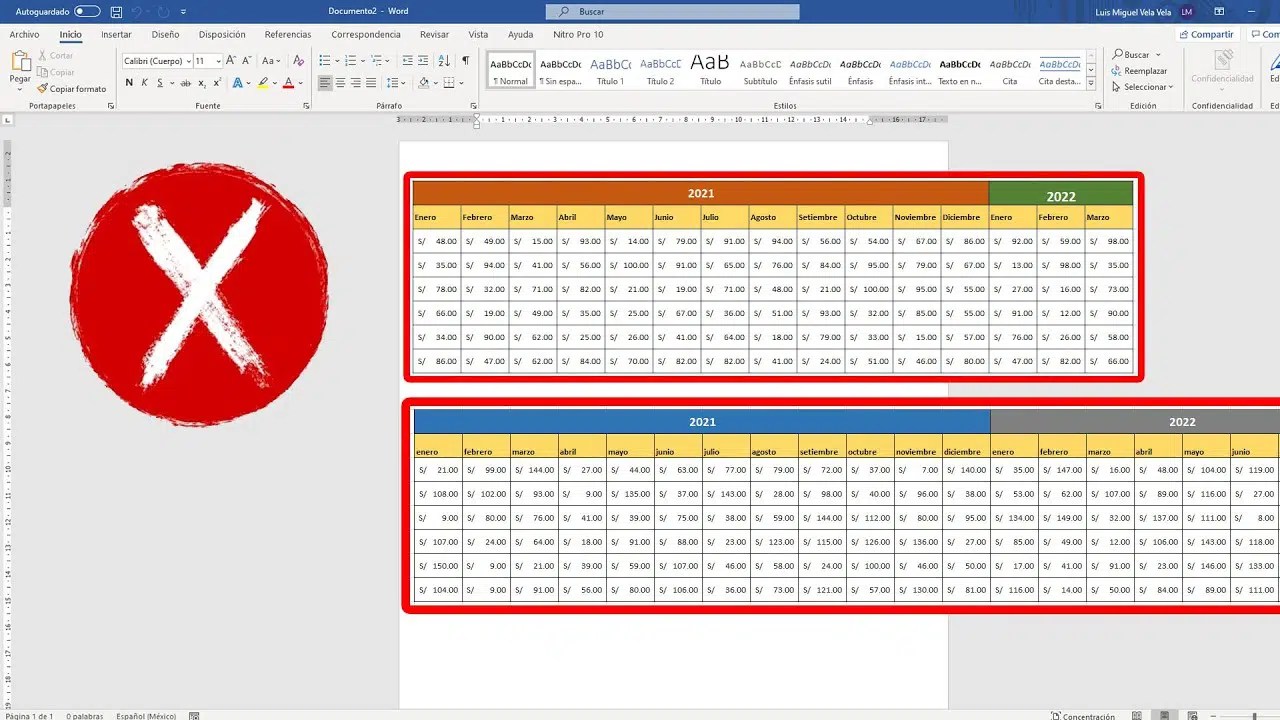Image resolution: width=1280 pixels, height=720 pixels.
Task: Toggle Bold (N) formatting
Action: click(129, 83)
